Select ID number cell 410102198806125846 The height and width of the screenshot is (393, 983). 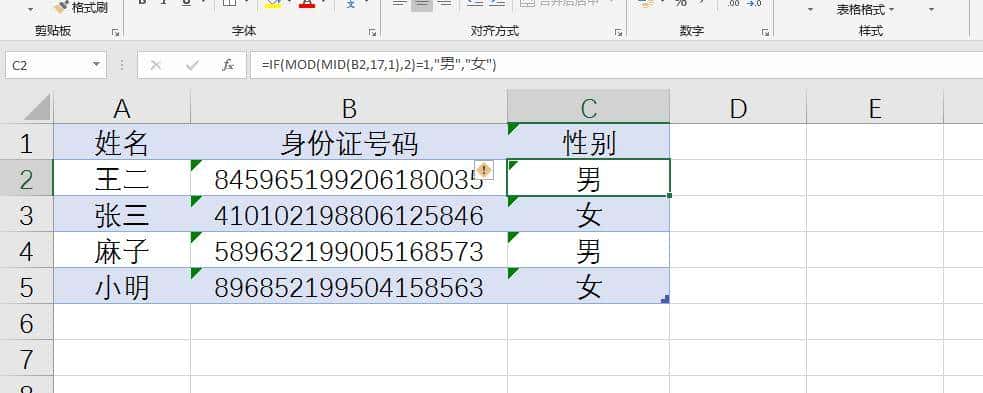click(349, 214)
